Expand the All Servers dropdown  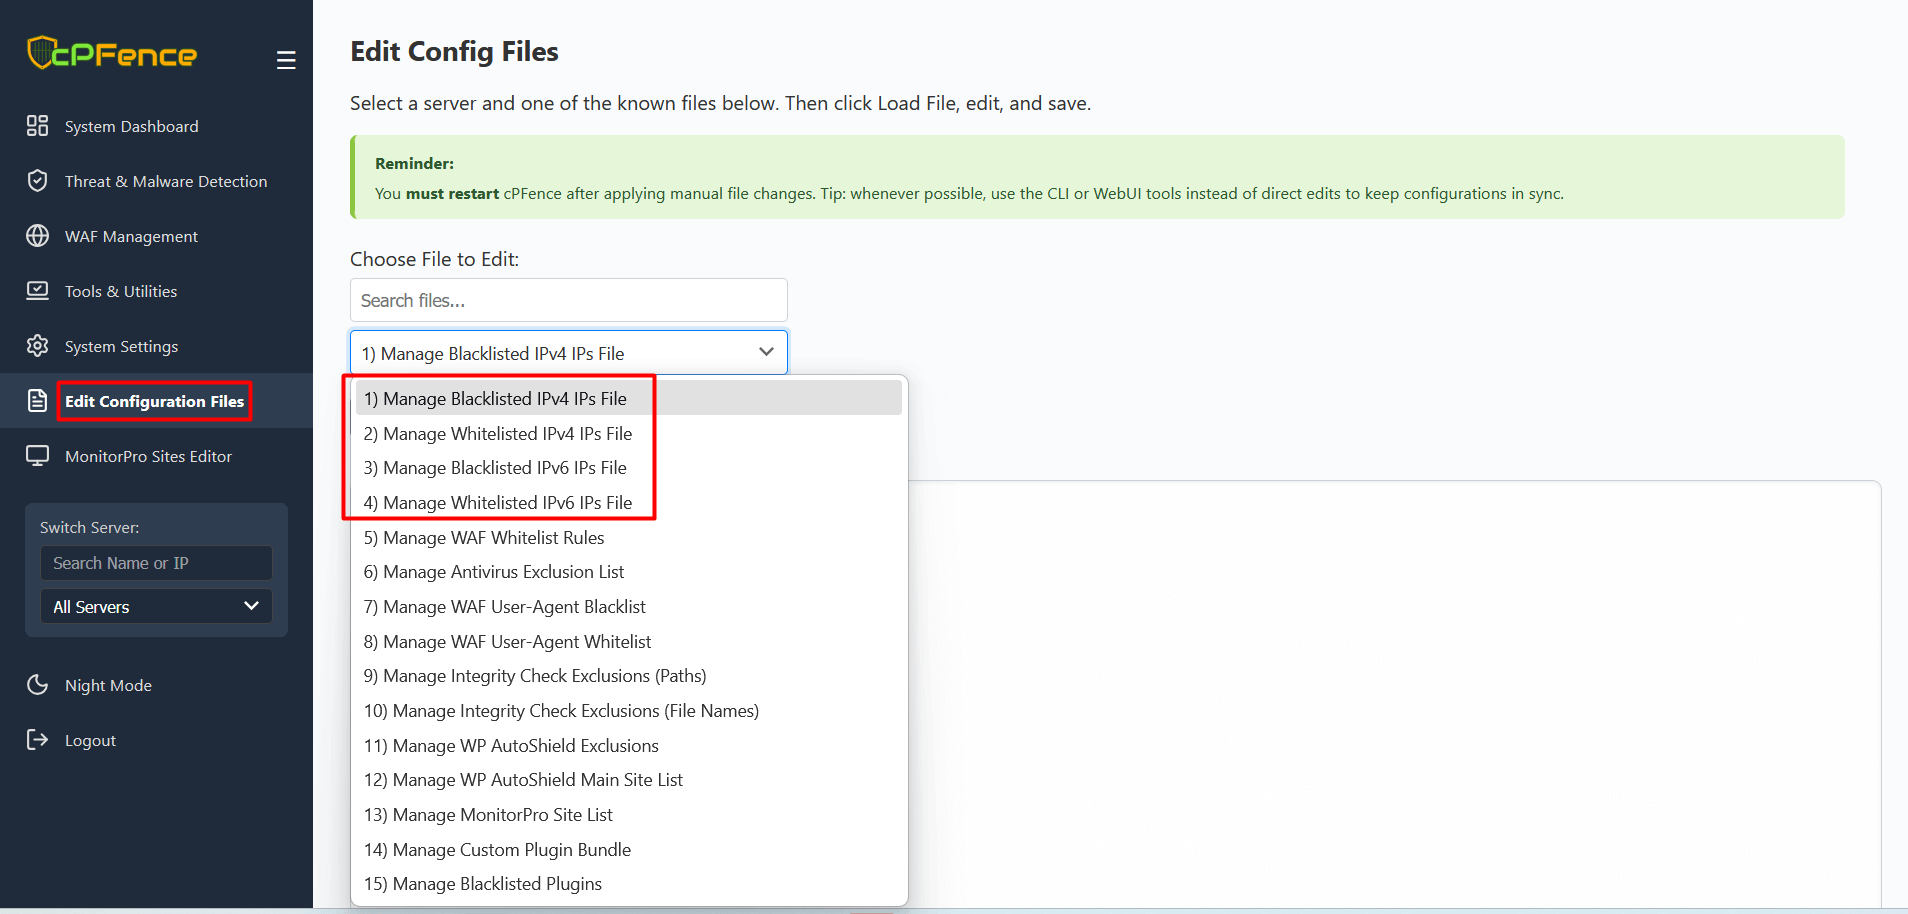pos(156,607)
